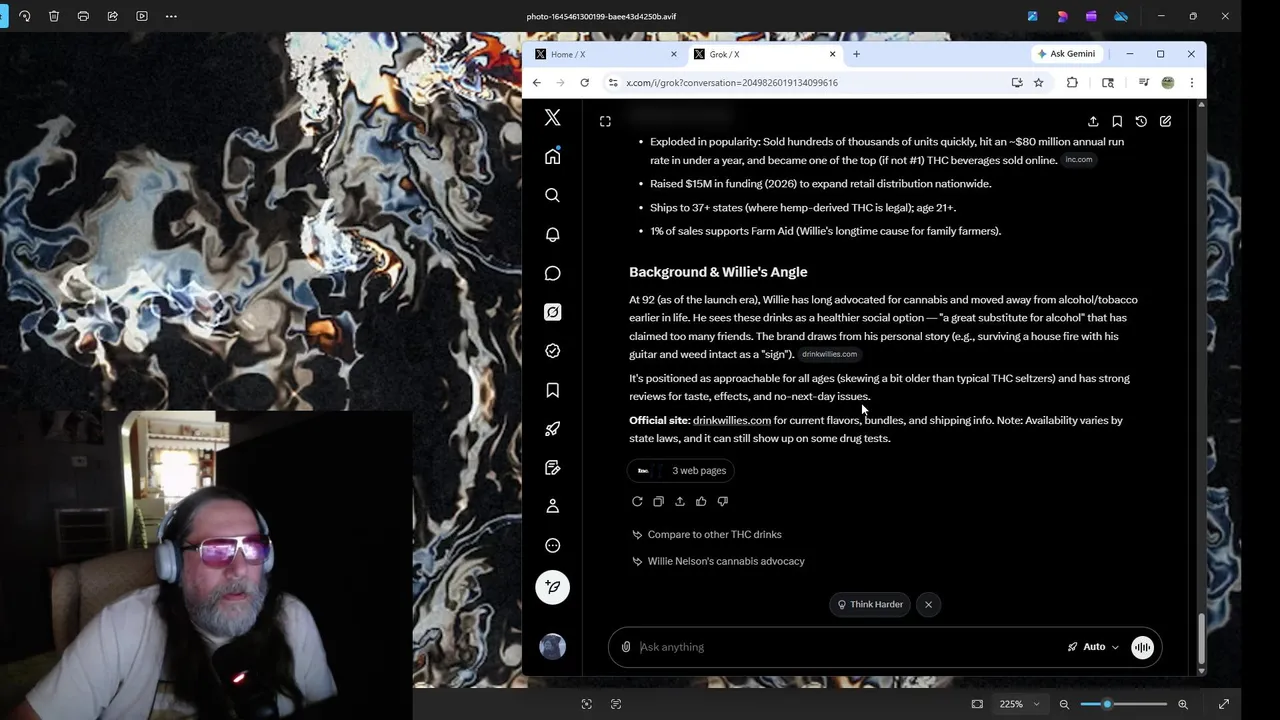Open the drinkwillies.com official site link
Viewport: 1280px width, 720px height.
(732, 420)
